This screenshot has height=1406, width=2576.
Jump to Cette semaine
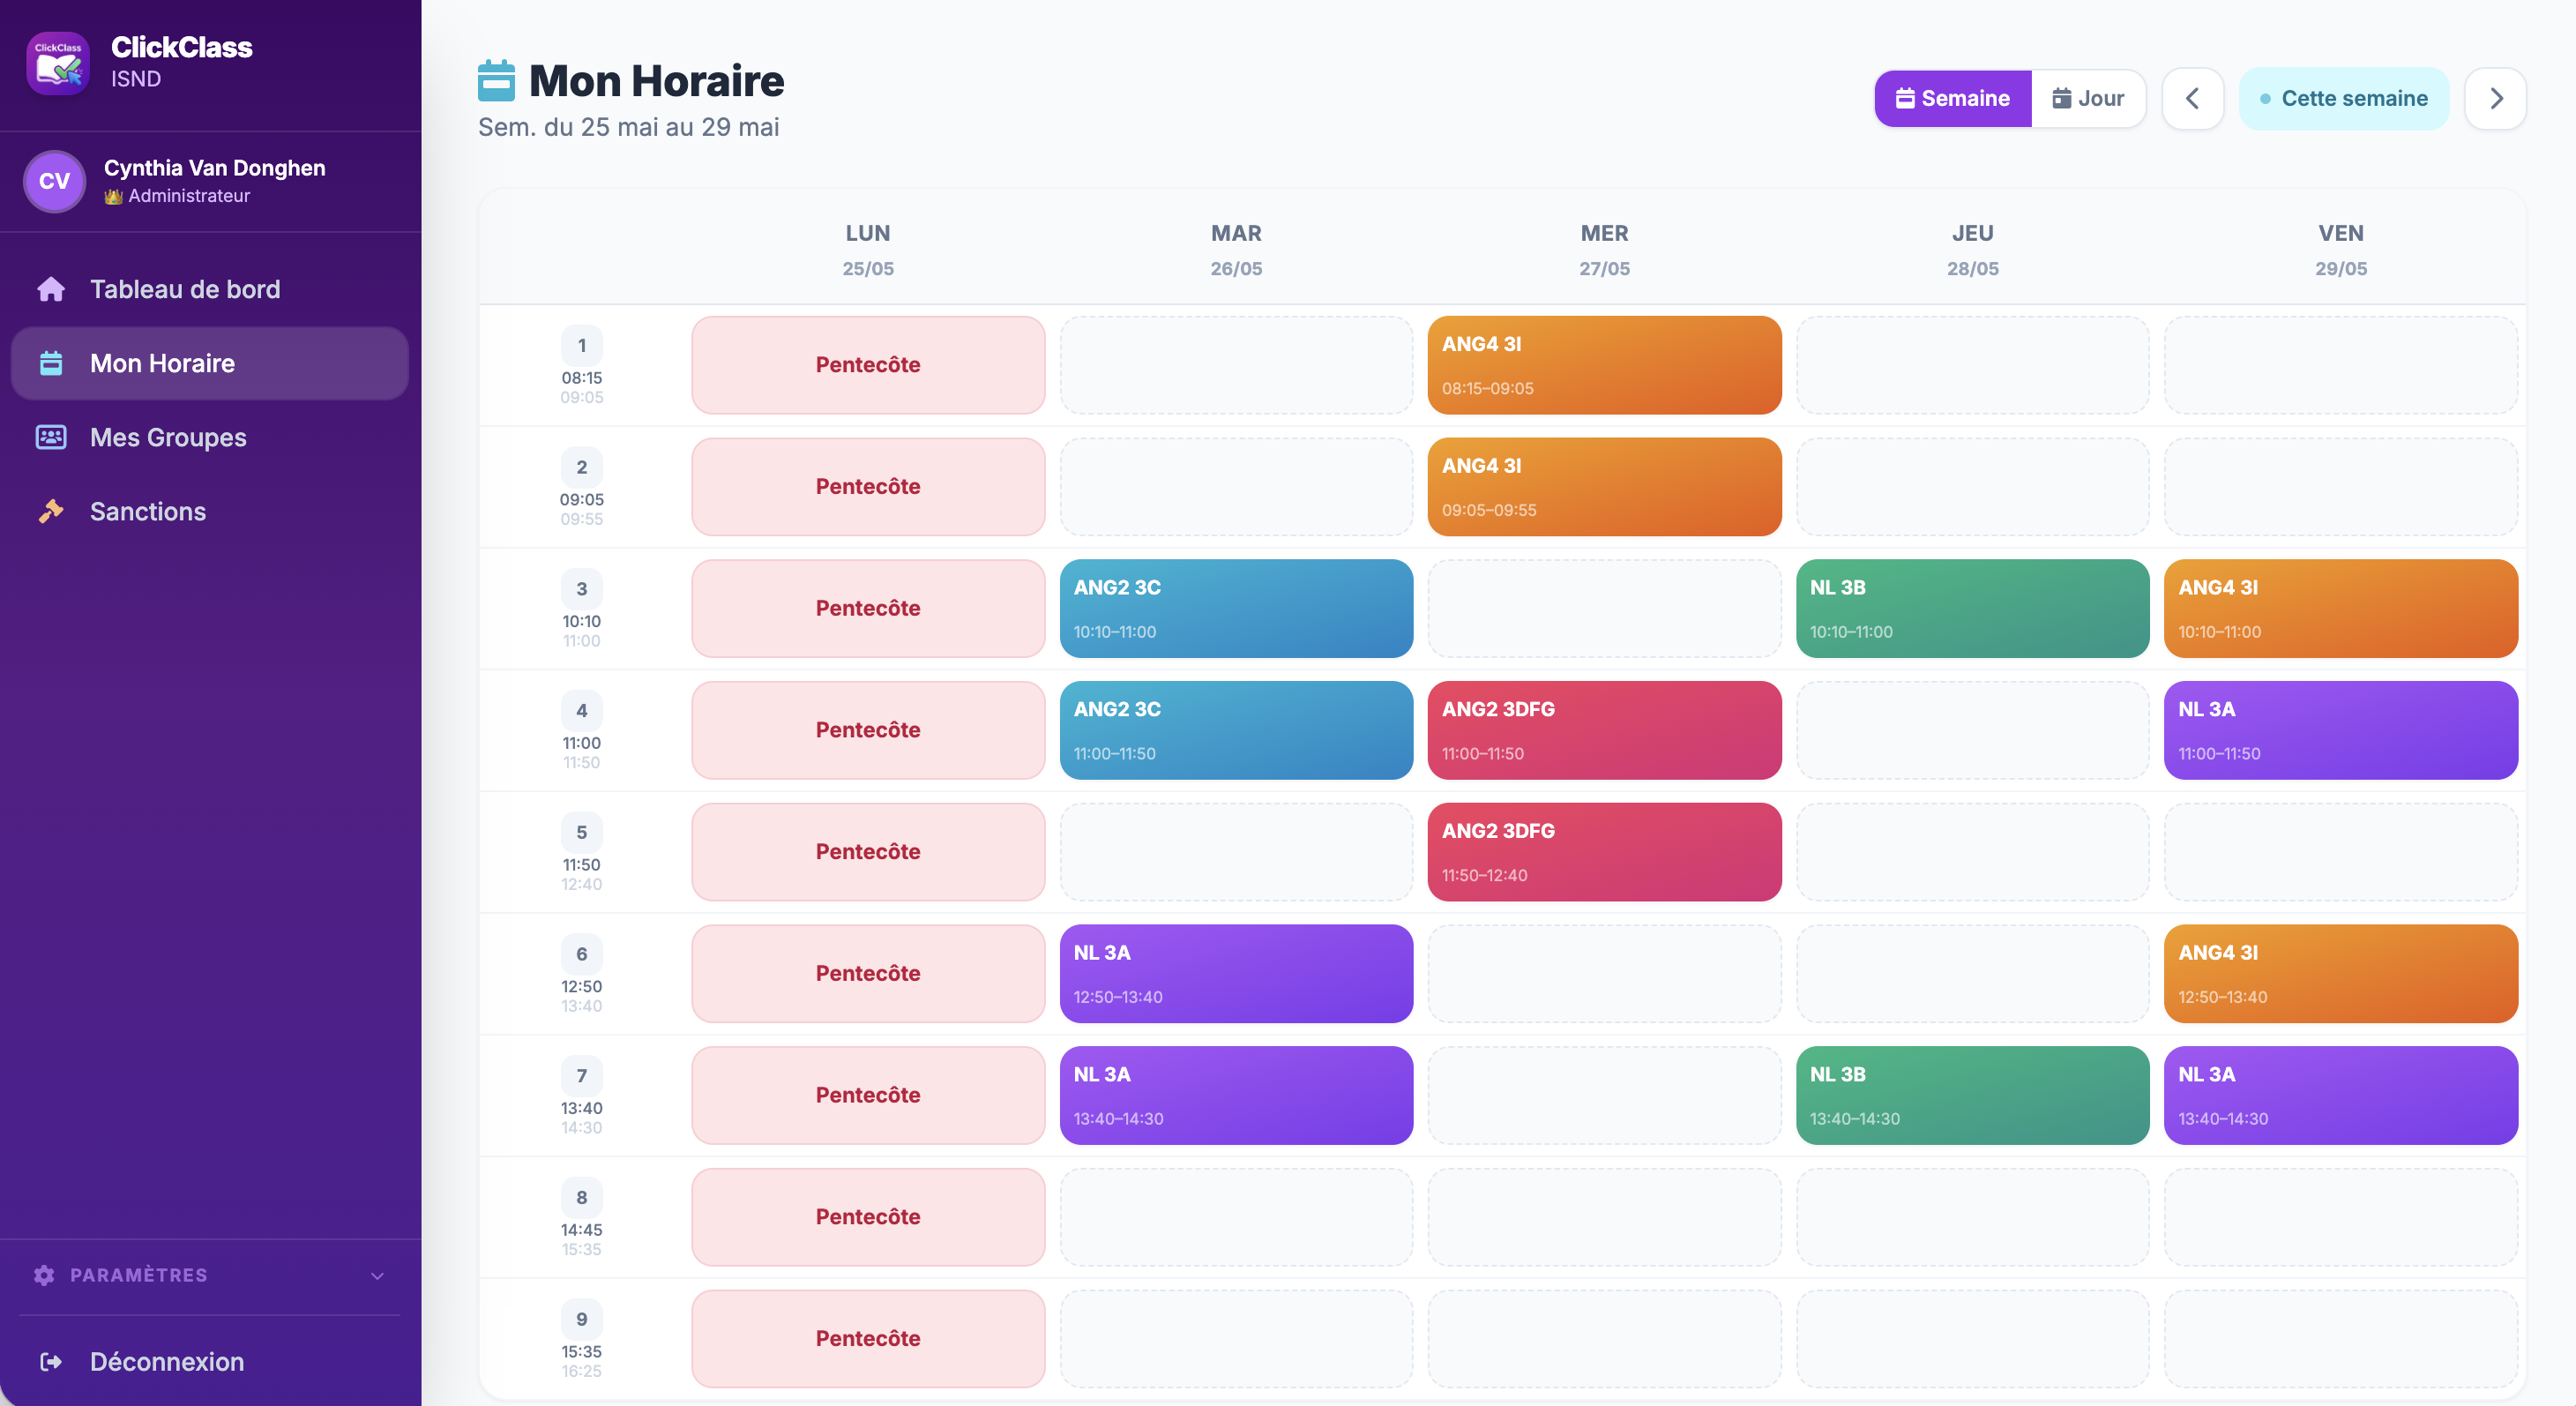pyautogui.click(x=2344, y=98)
